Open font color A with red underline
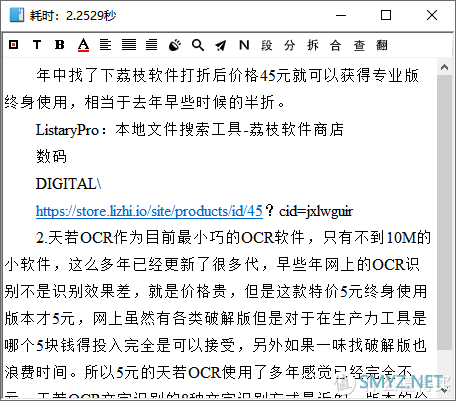Screen dimensions: 456x401 [83, 45]
